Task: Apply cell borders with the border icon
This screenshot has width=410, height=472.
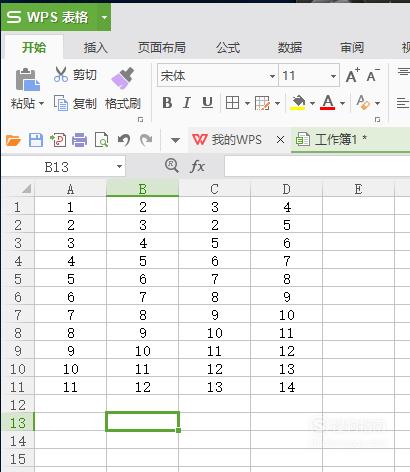Action: click(x=232, y=103)
